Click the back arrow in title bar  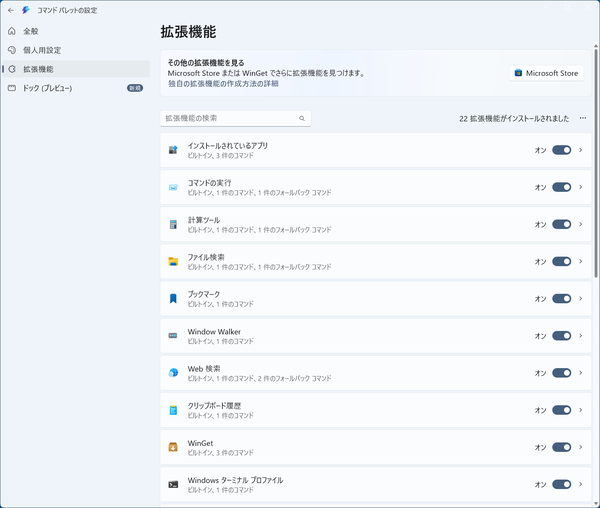pos(11,10)
